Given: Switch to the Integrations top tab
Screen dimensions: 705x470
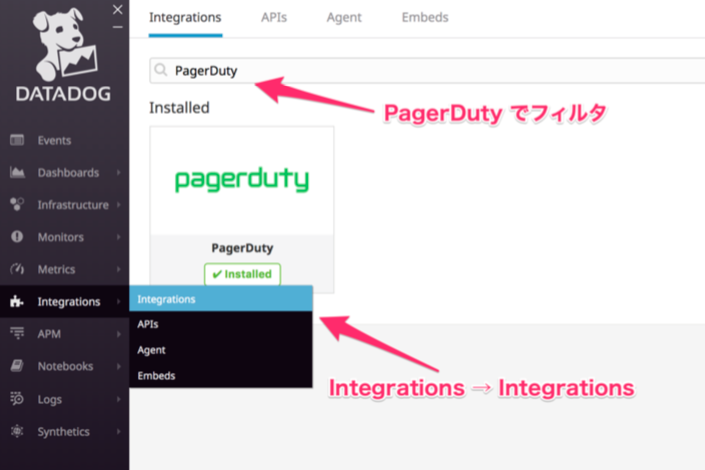Looking at the screenshot, I should click(x=185, y=18).
